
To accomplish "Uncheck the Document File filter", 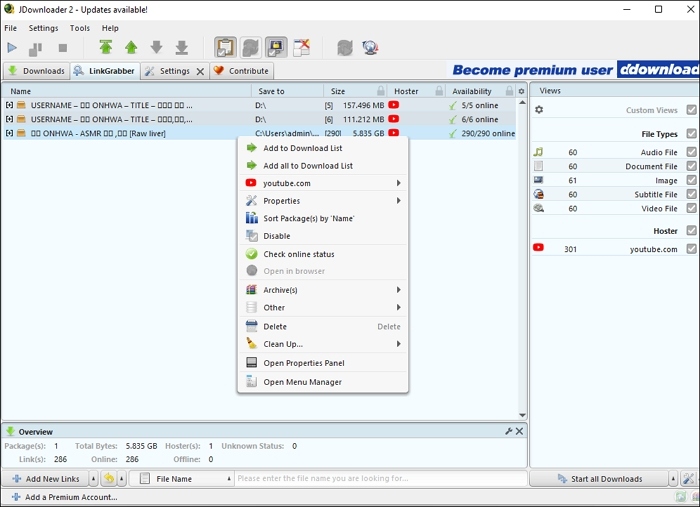I will pos(692,166).
